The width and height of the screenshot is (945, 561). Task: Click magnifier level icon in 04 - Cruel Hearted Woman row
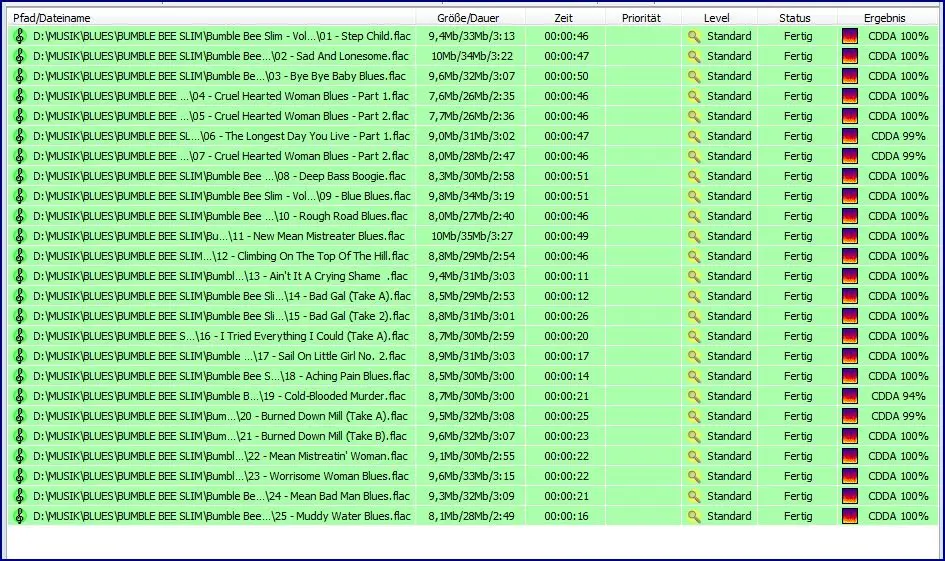(x=694, y=96)
